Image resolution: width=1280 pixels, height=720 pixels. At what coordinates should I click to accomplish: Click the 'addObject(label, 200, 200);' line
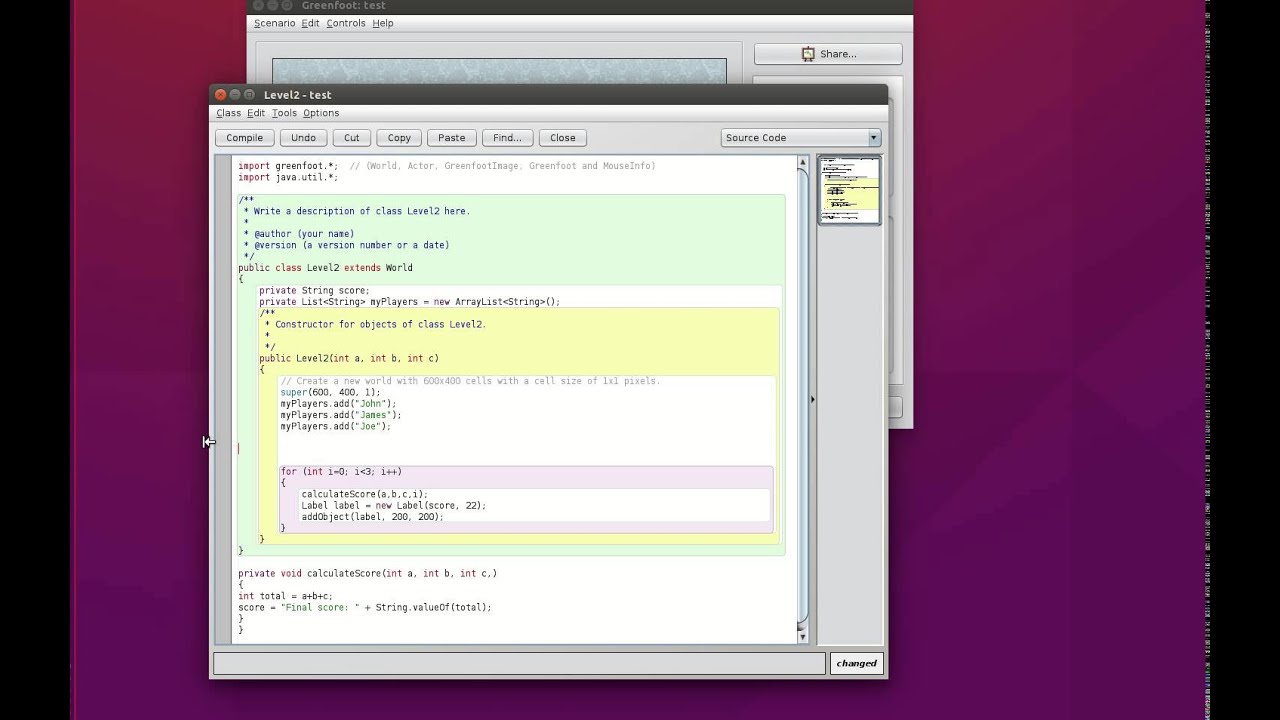pos(372,516)
